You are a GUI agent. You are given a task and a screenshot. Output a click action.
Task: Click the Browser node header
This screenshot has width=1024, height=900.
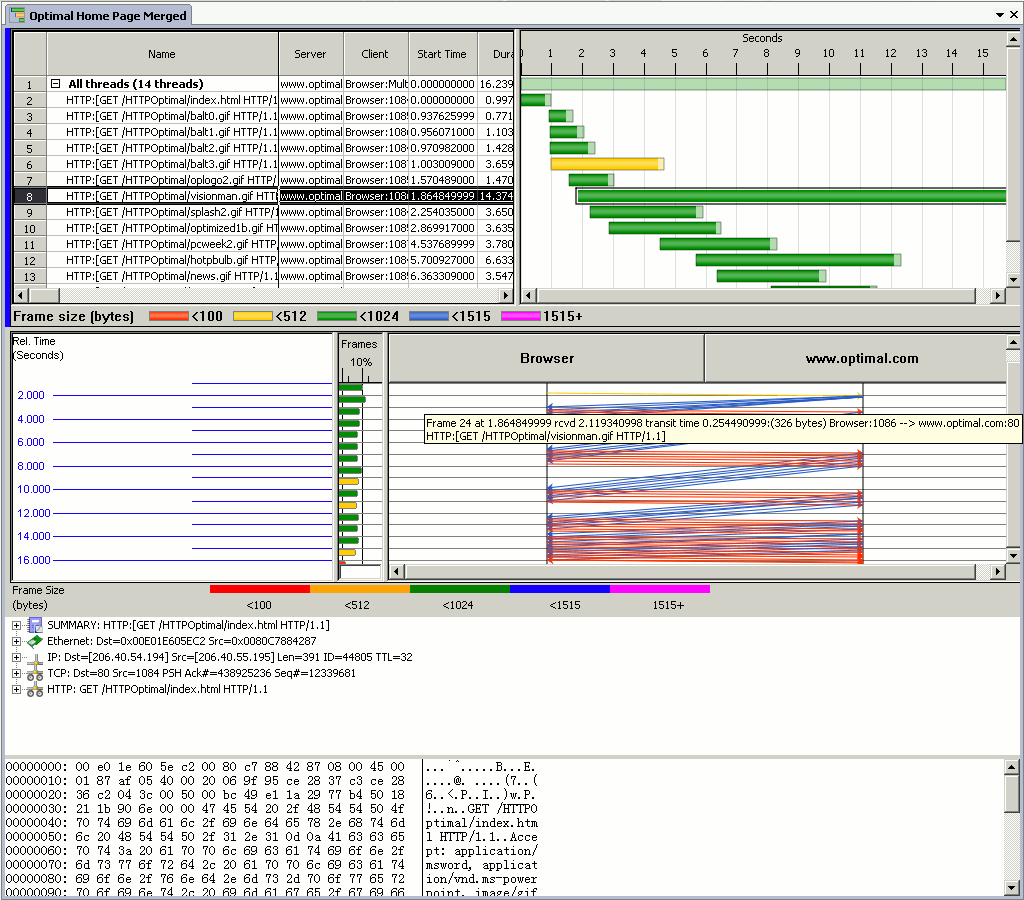pyautogui.click(x=547, y=359)
